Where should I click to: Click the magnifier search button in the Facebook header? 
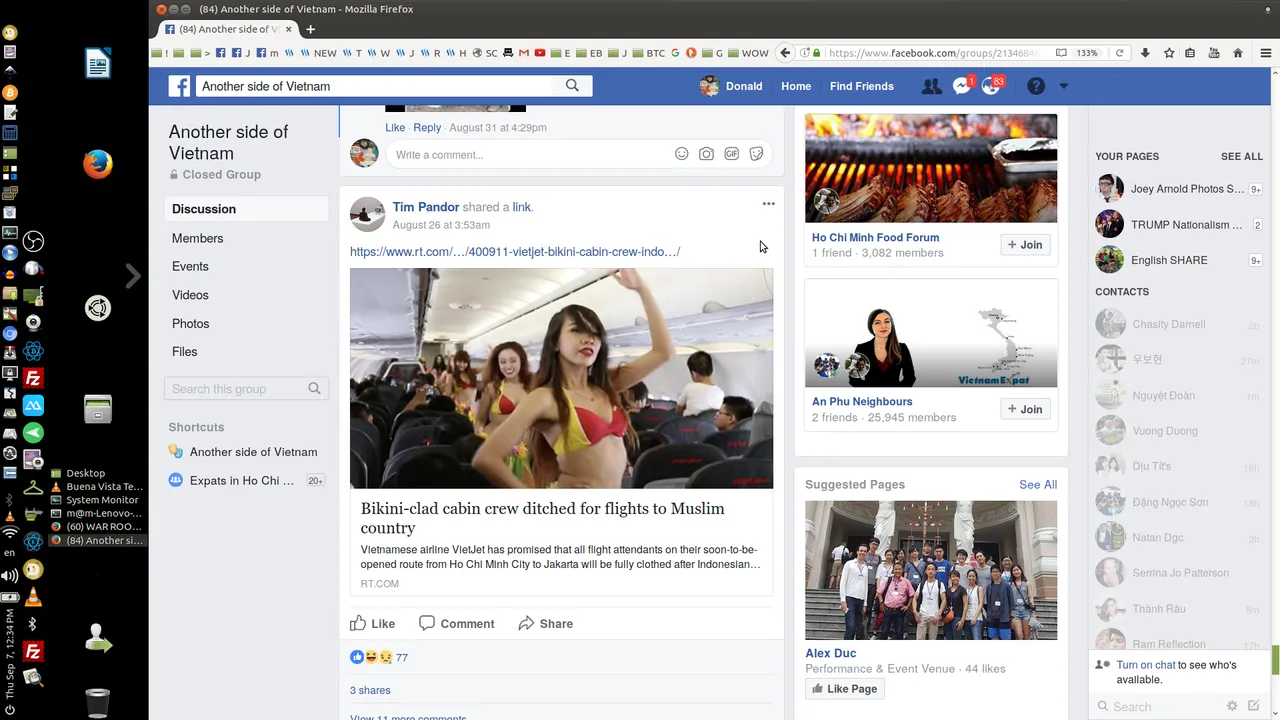click(572, 86)
